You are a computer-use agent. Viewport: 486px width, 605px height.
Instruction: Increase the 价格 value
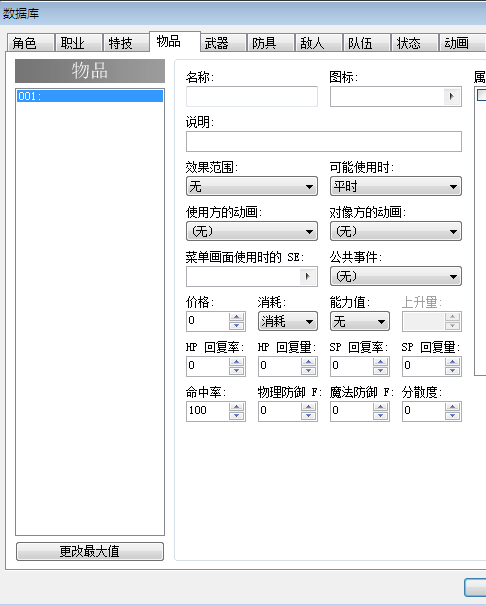[x=236, y=317]
